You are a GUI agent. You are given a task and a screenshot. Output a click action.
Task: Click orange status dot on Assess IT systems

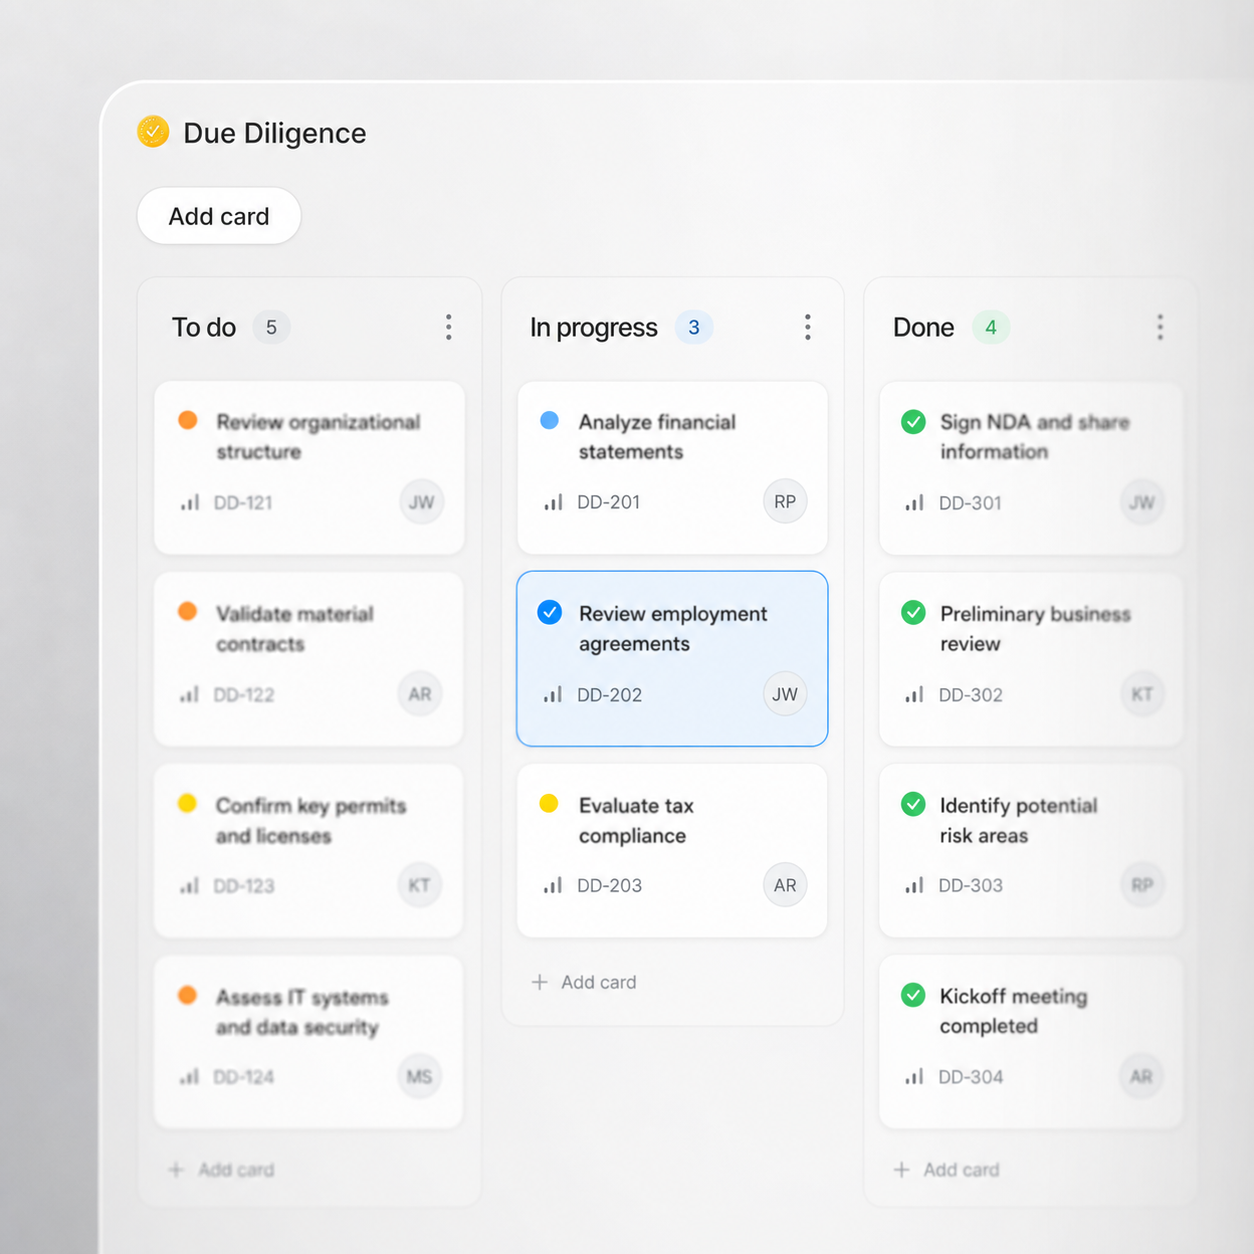tap(187, 995)
